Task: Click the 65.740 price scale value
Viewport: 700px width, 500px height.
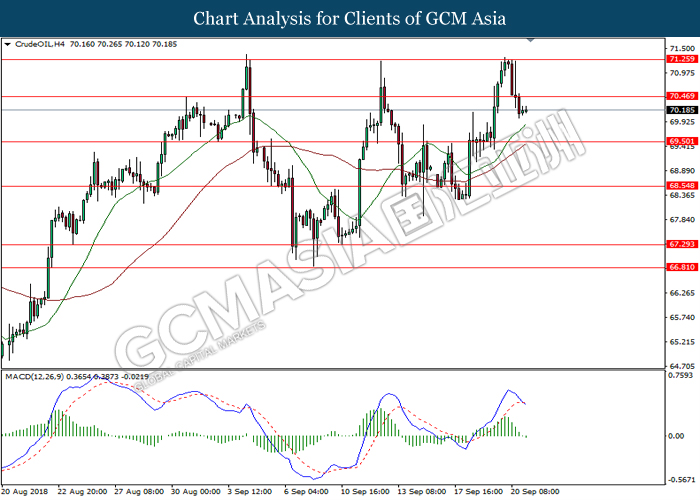Action: [682, 317]
